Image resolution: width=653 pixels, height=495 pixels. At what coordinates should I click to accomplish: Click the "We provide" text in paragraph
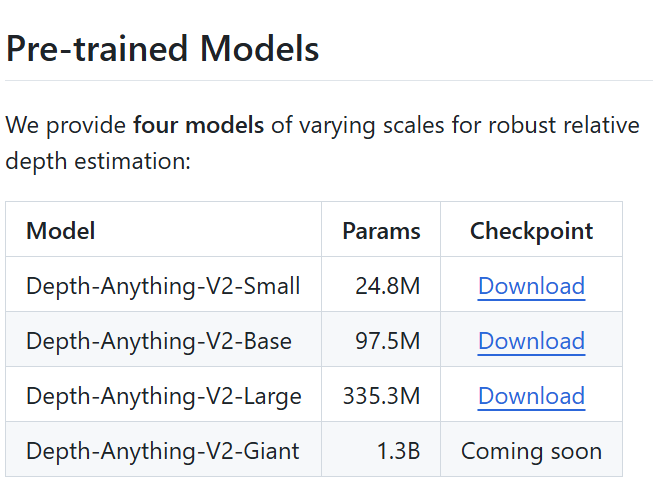coord(66,127)
